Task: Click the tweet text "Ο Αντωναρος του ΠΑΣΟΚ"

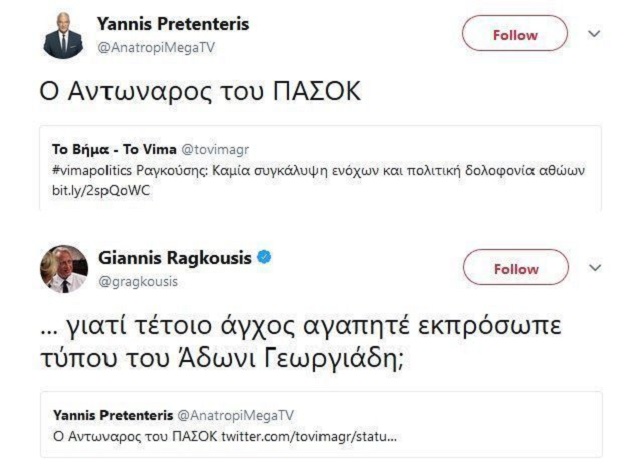Action: pos(198,91)
